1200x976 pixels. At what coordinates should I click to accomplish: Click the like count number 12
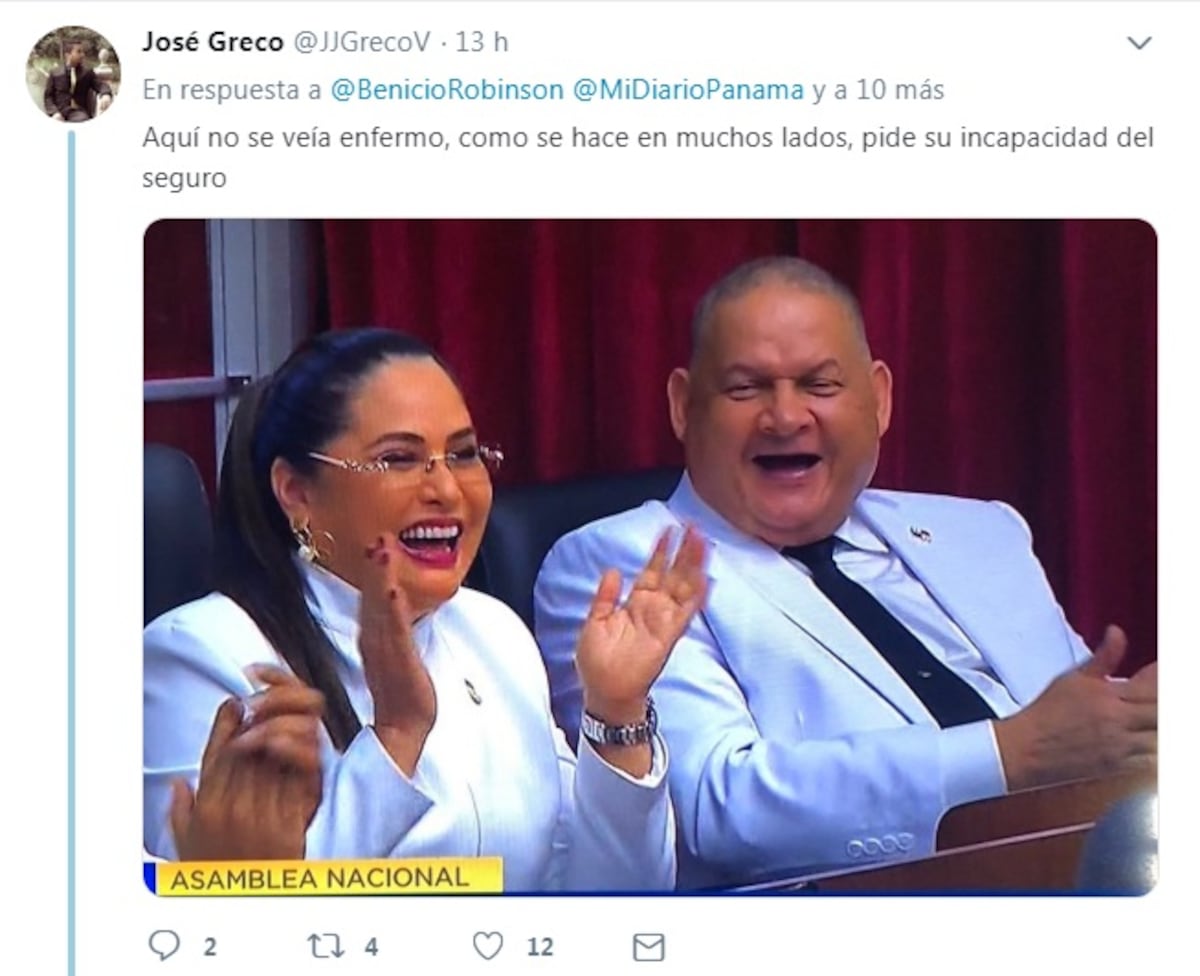540,946
